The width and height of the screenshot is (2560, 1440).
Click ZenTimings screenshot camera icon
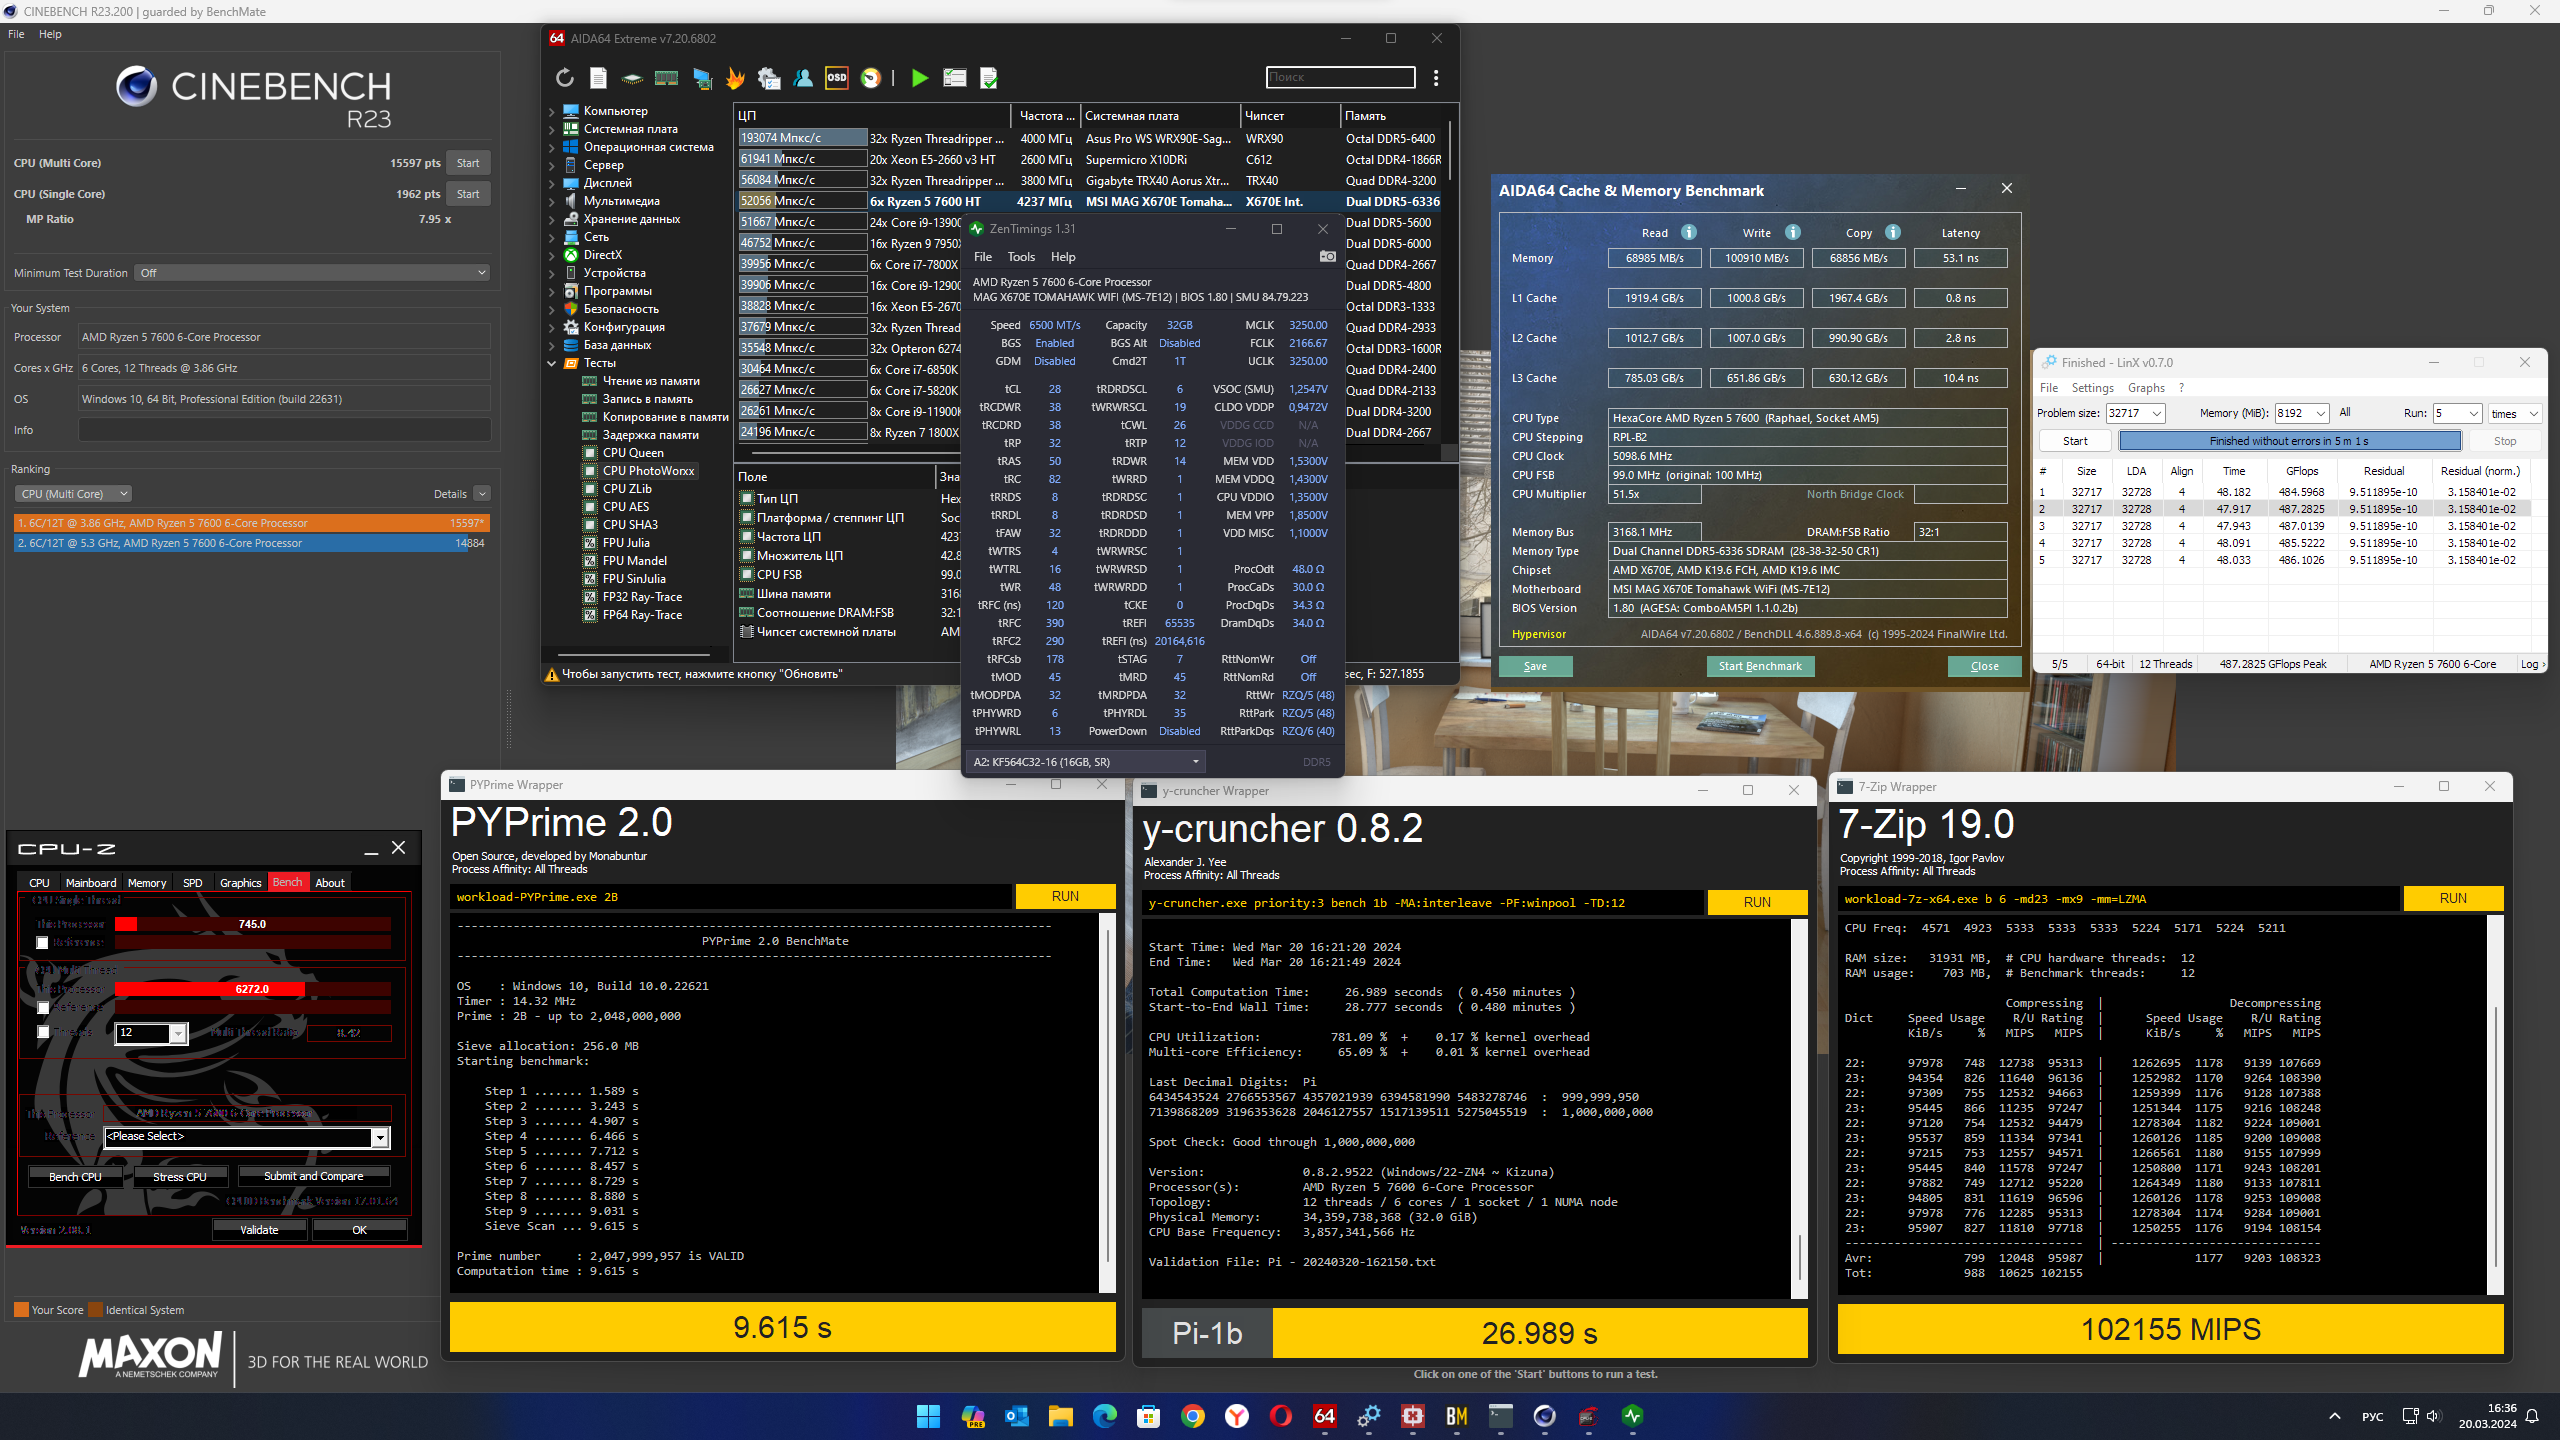tap(1327, 257)
